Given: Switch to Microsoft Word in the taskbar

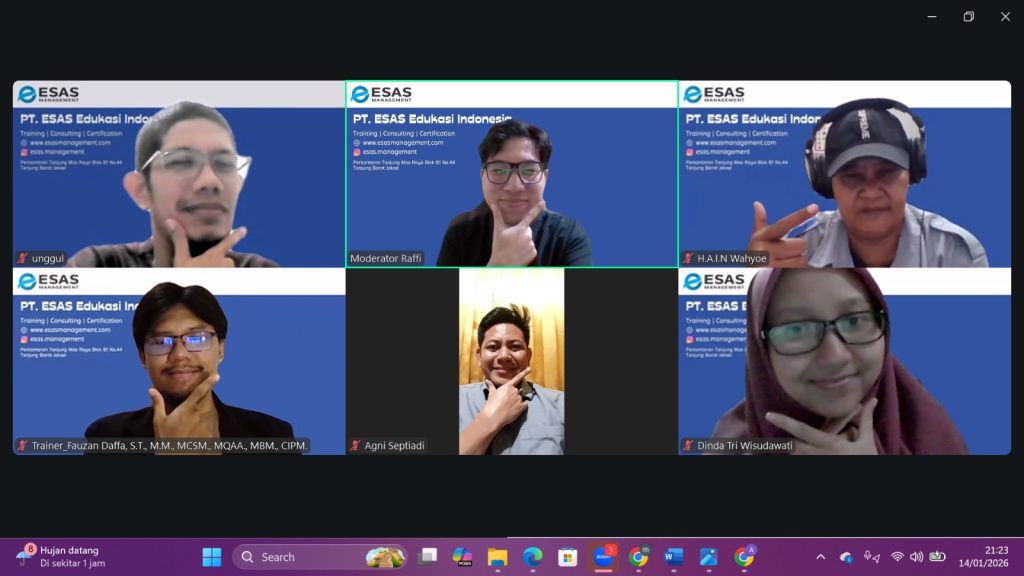Looking at the screenshot, I should point(673,557).
